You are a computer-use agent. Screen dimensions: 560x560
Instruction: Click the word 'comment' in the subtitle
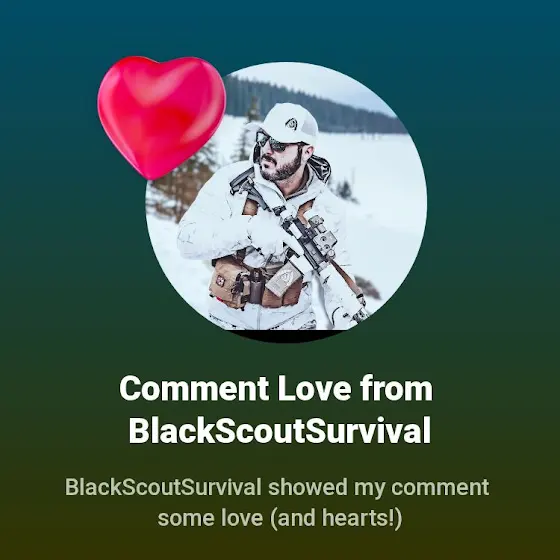pyautogui.click(x=440, y=488)
